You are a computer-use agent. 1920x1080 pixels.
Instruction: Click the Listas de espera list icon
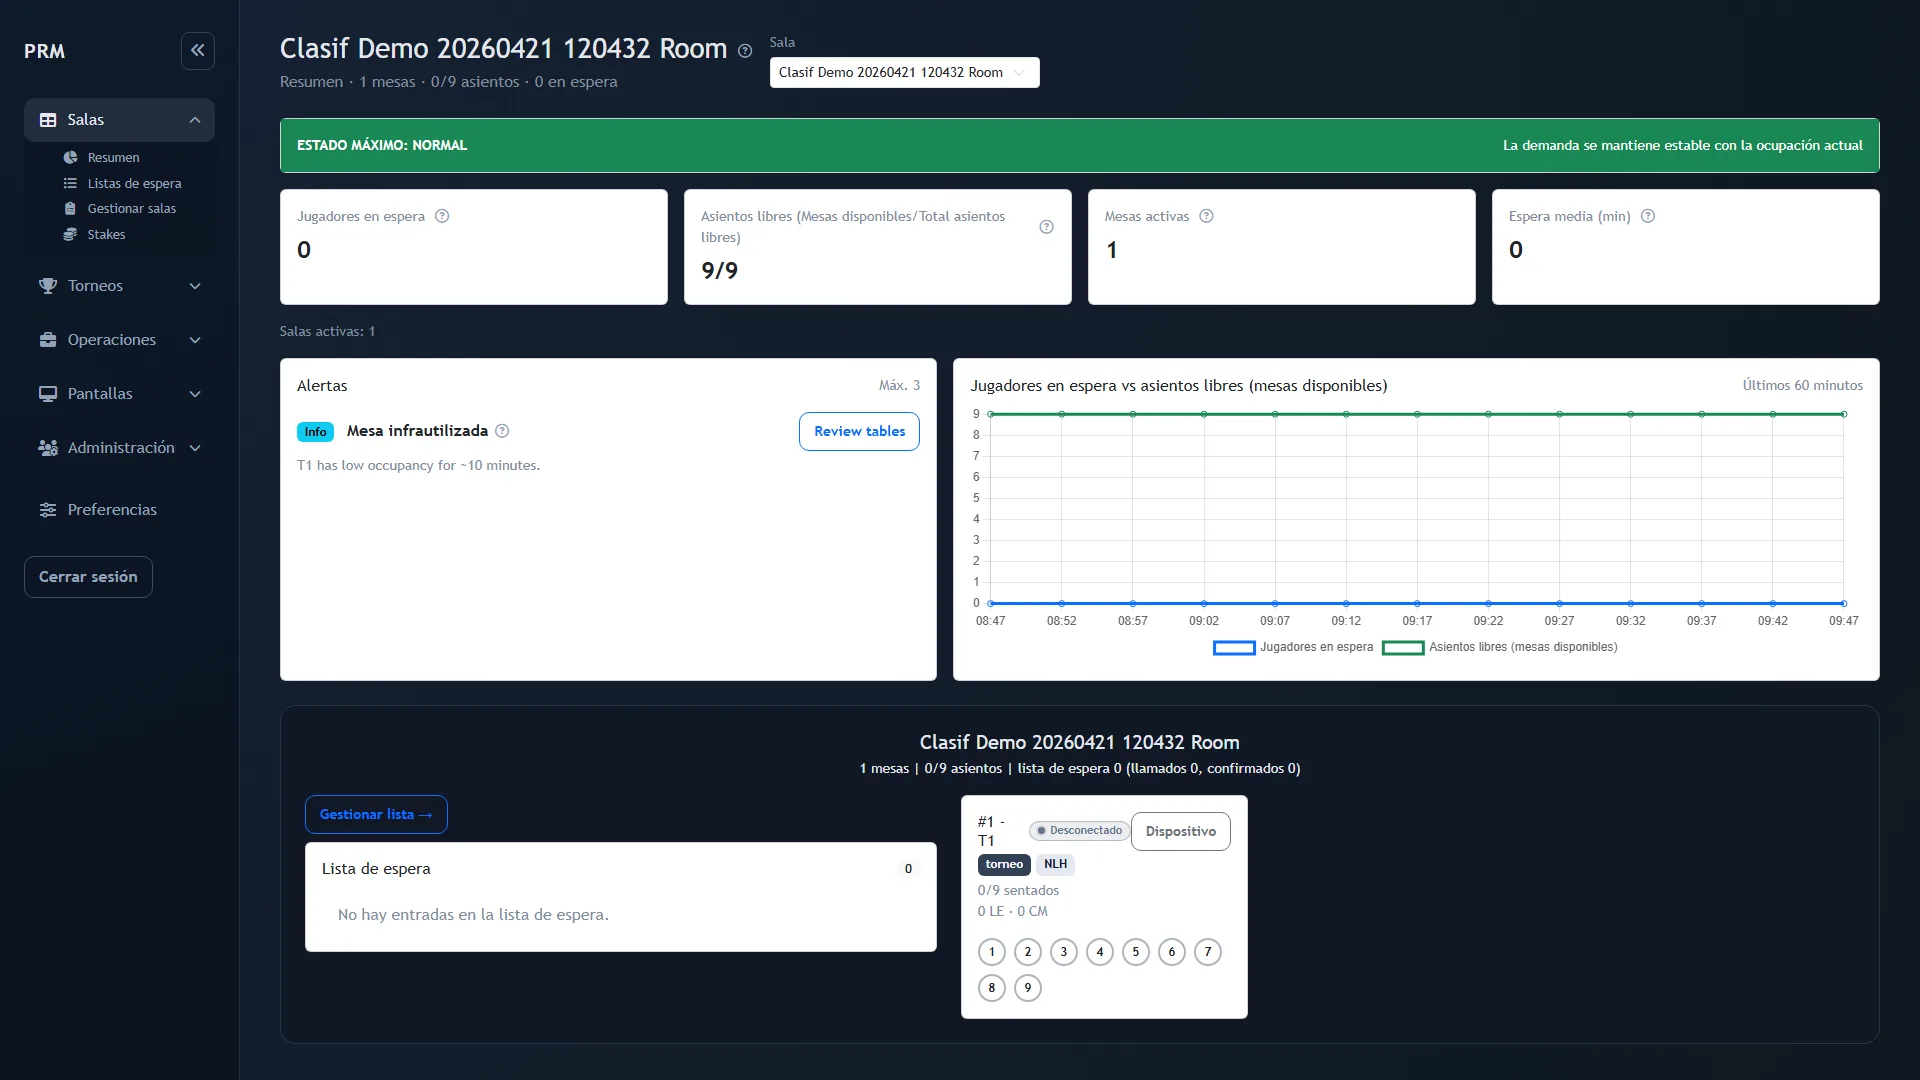coord(70,183)
